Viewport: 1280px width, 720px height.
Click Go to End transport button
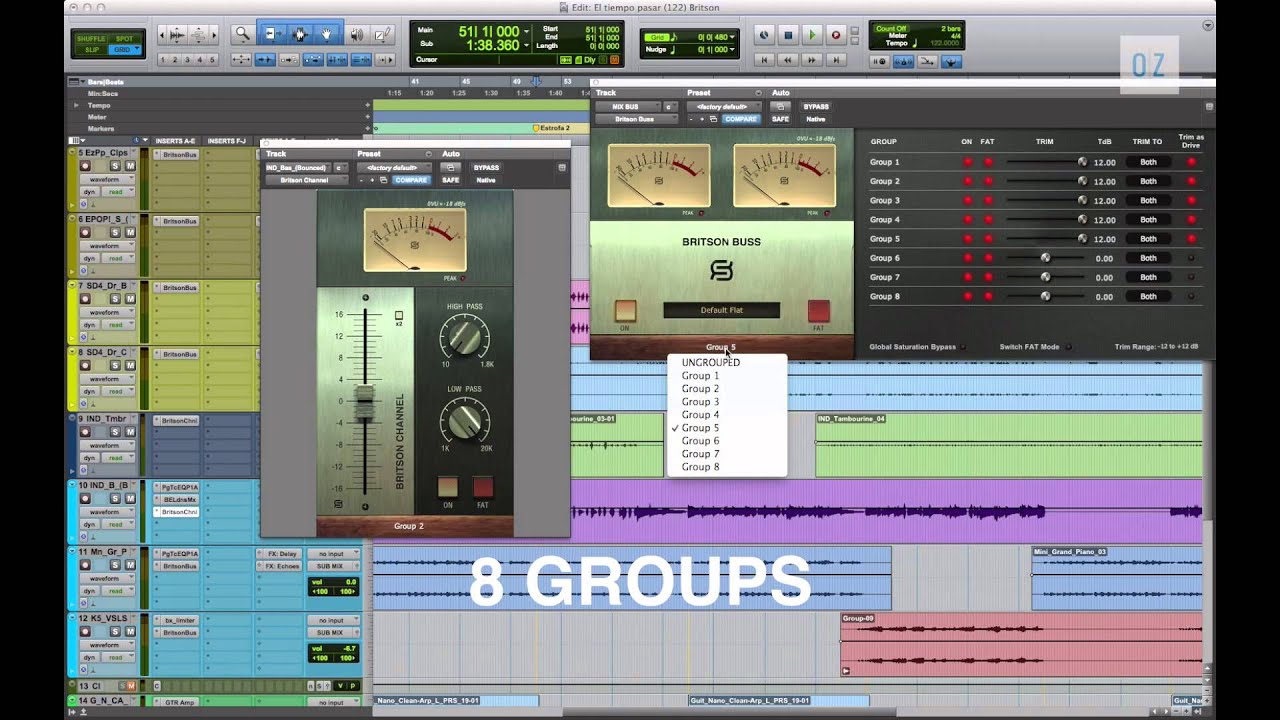click(x=836, y=60)
